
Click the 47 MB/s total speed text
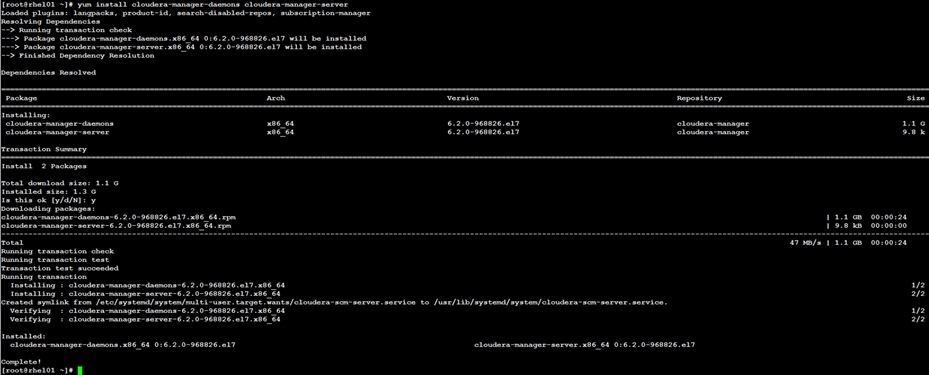click(805, 243)
